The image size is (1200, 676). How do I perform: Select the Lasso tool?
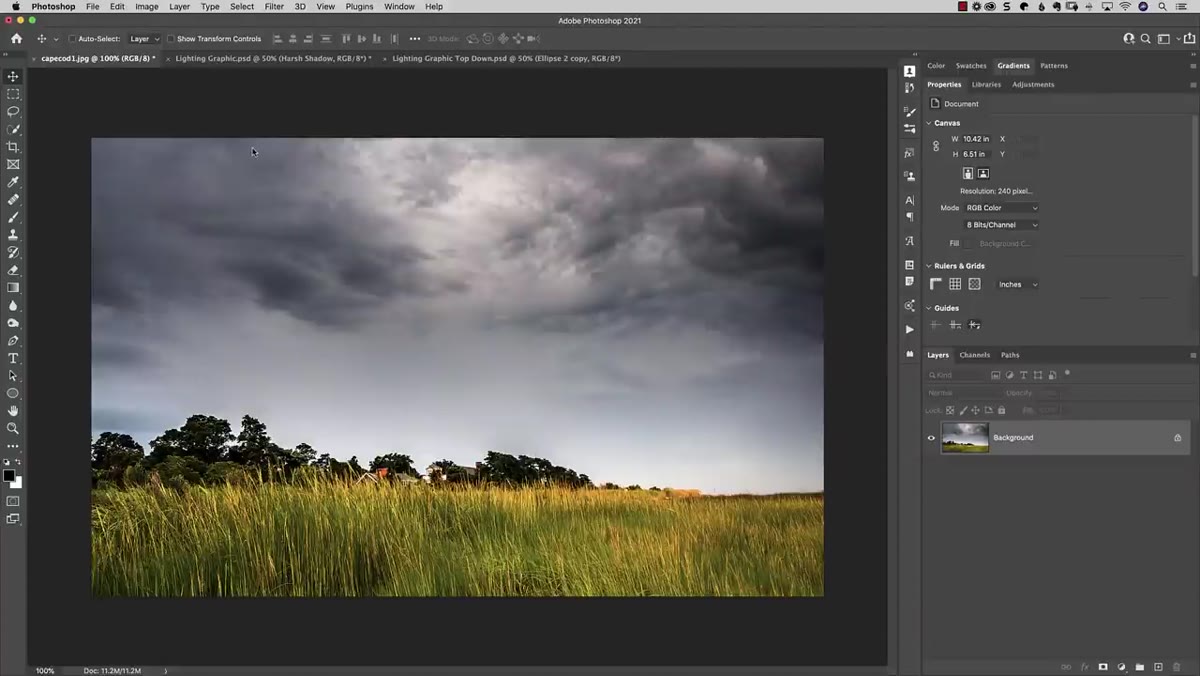point(13,112)
